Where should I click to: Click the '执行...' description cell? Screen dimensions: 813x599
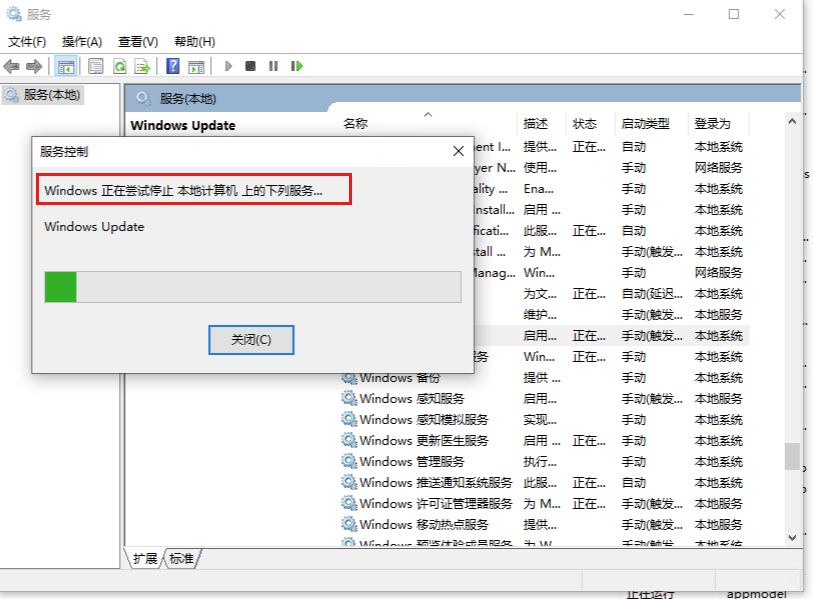point(540,462)
